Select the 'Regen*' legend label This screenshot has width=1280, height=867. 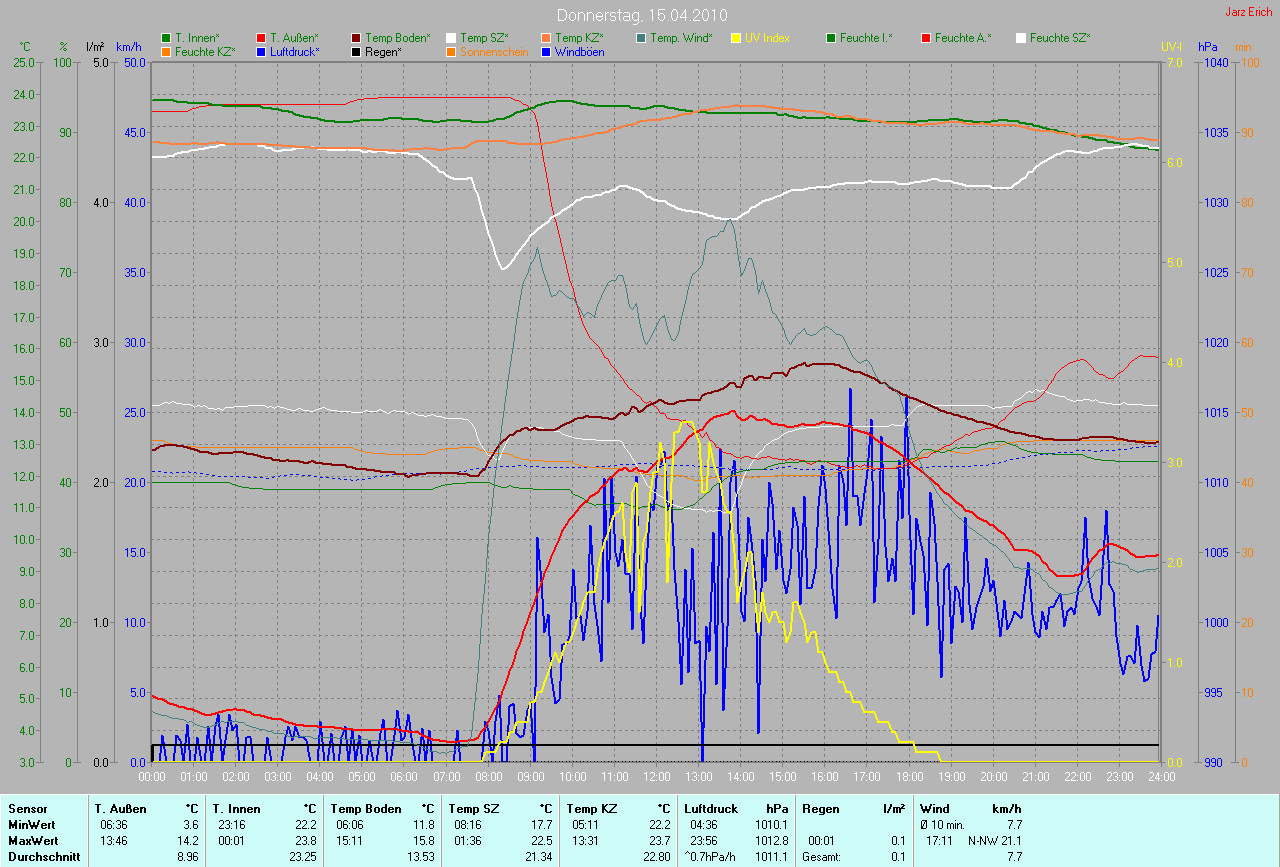click(x=383, y=51)
